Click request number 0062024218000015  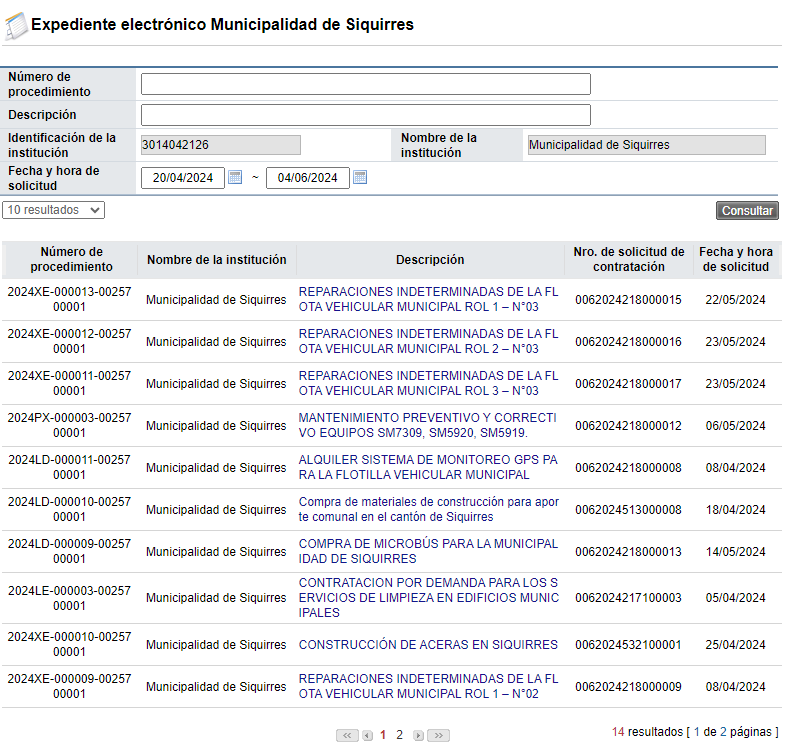point(628,300)
